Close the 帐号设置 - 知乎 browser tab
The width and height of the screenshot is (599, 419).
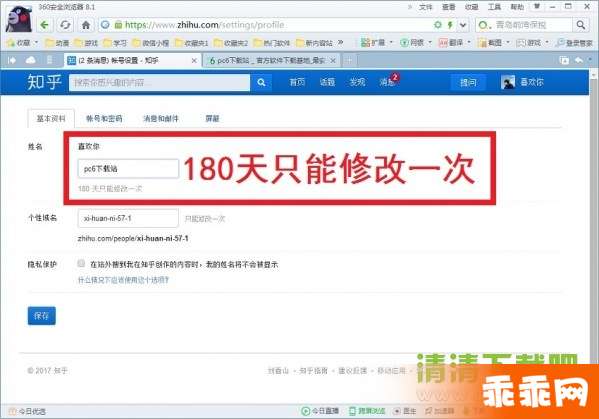[194, 60]
